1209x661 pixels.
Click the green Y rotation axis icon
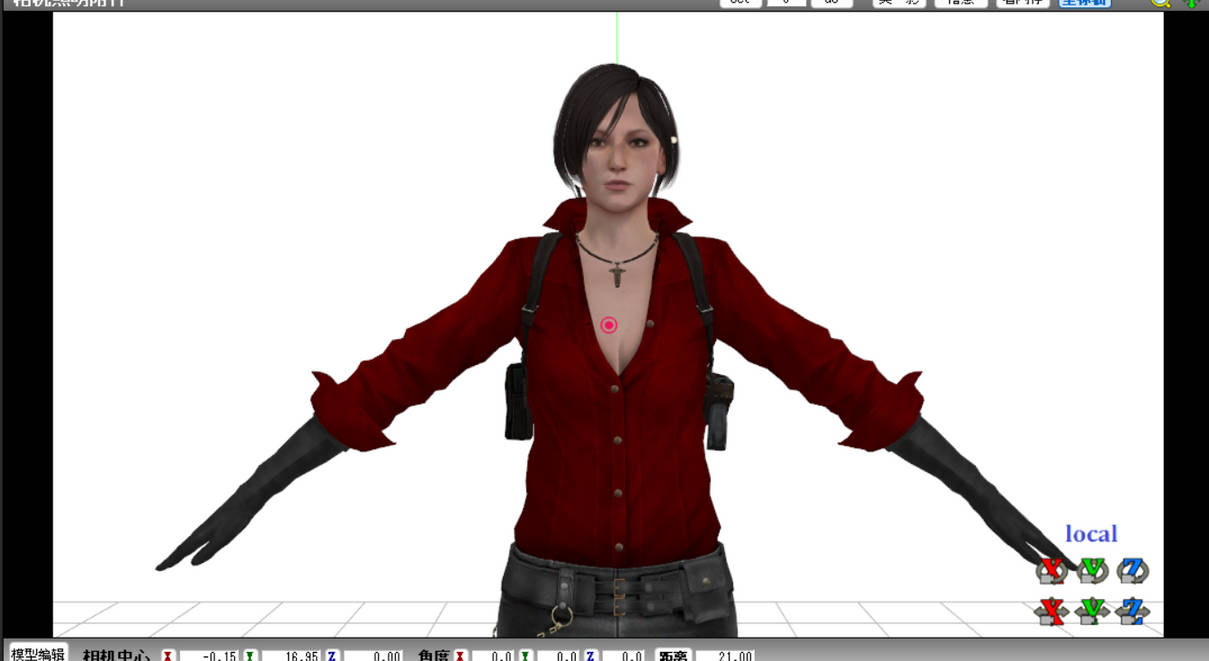pyautogui.click(x=1092, y=571)
